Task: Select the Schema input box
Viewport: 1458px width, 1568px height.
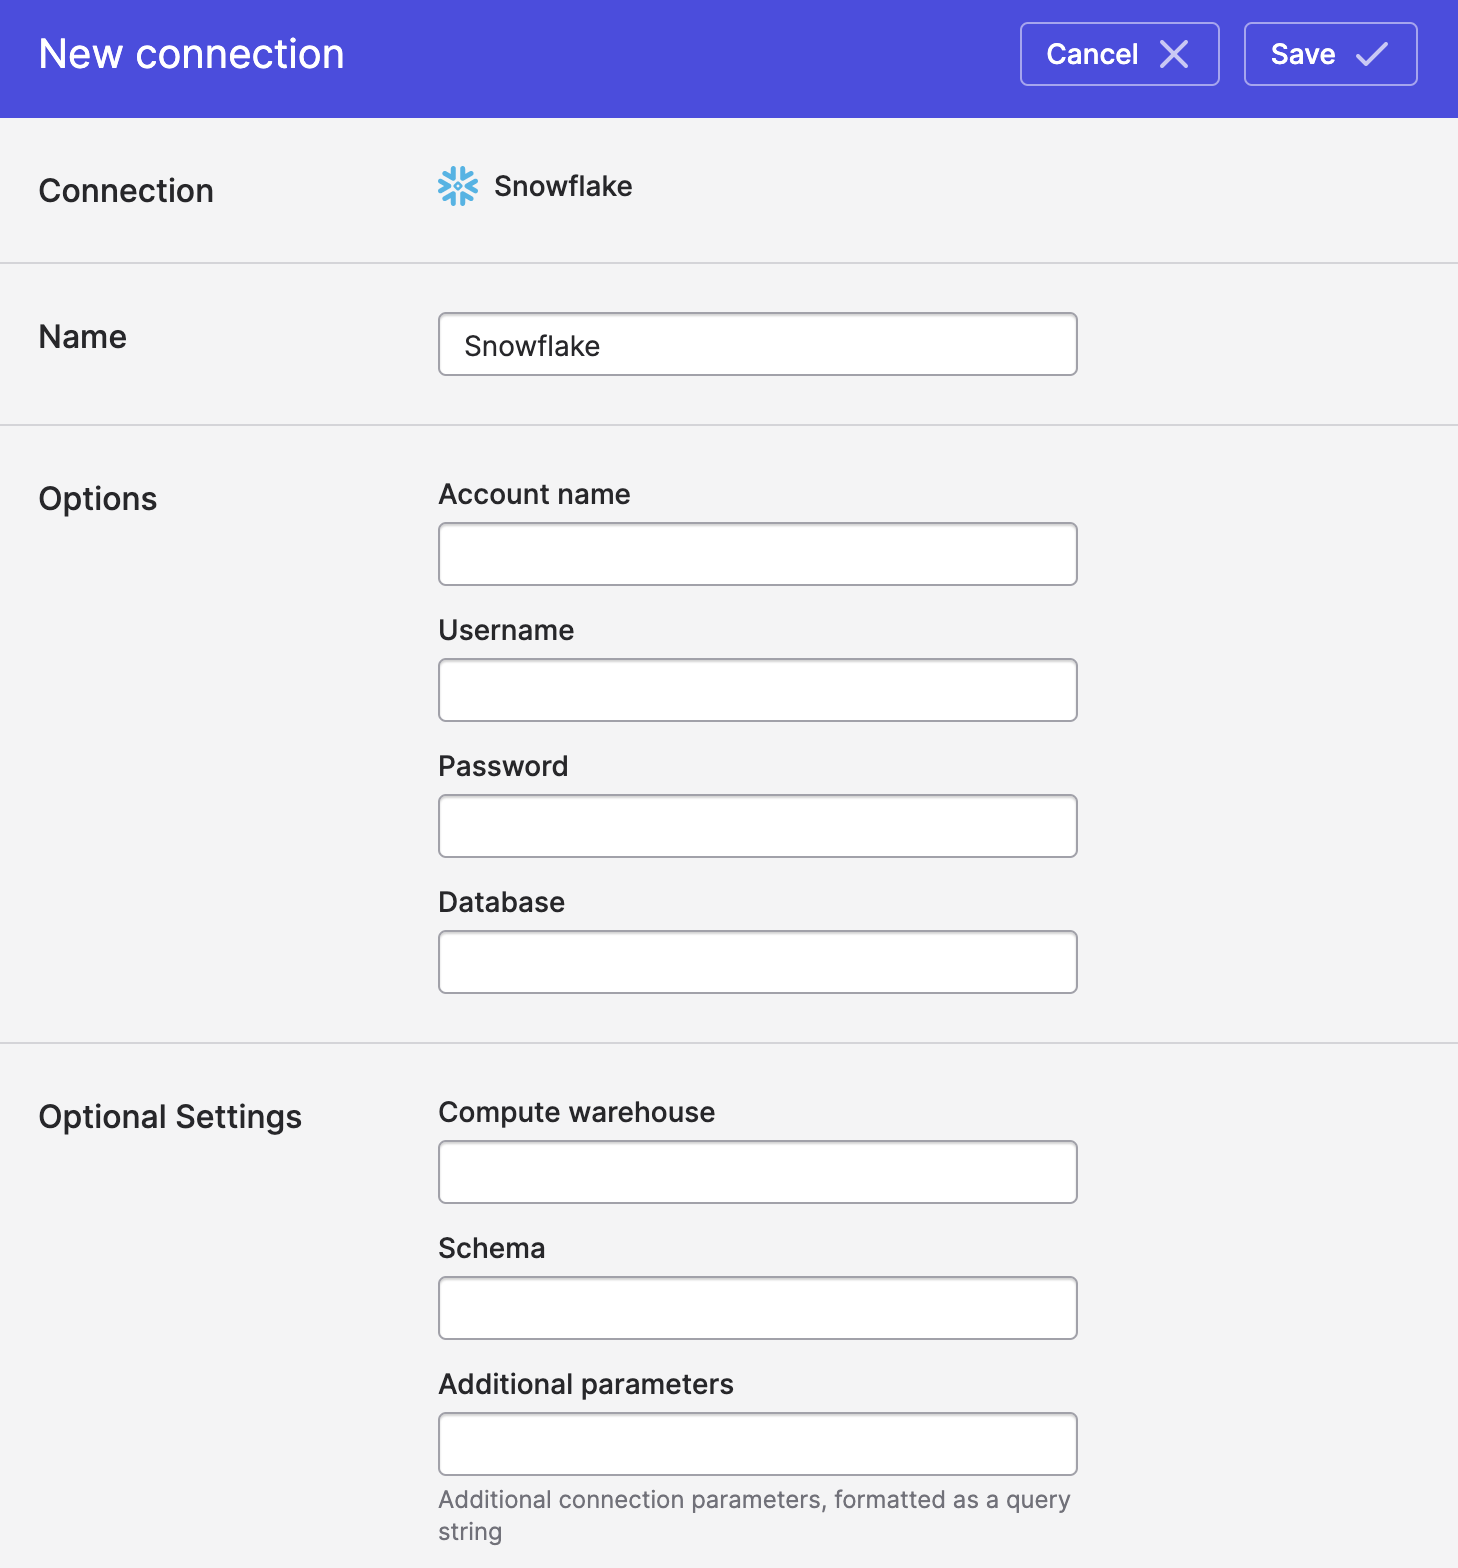Action: click(758, 1308)
